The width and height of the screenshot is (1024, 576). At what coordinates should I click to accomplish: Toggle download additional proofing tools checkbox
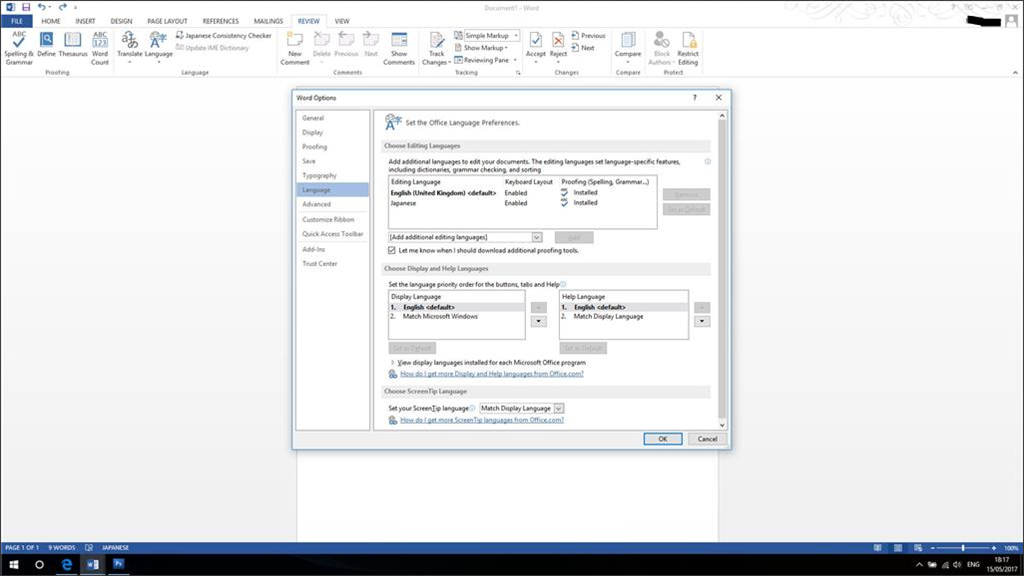pos(392,250)
